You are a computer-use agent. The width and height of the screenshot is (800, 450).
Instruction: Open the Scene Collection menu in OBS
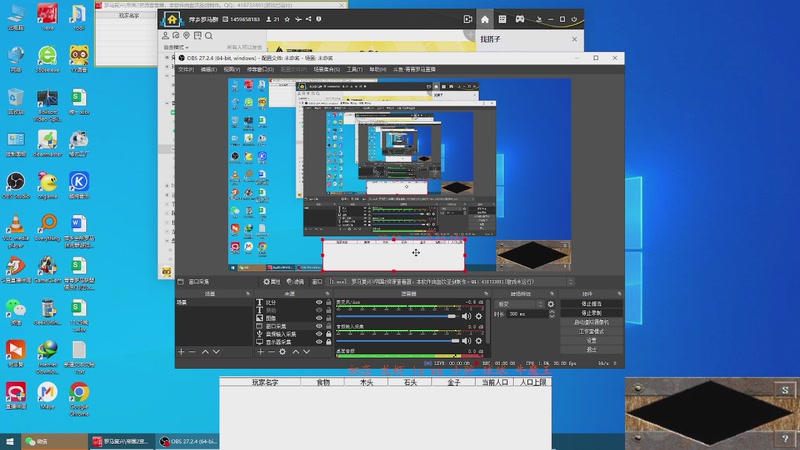pos(327,69)
